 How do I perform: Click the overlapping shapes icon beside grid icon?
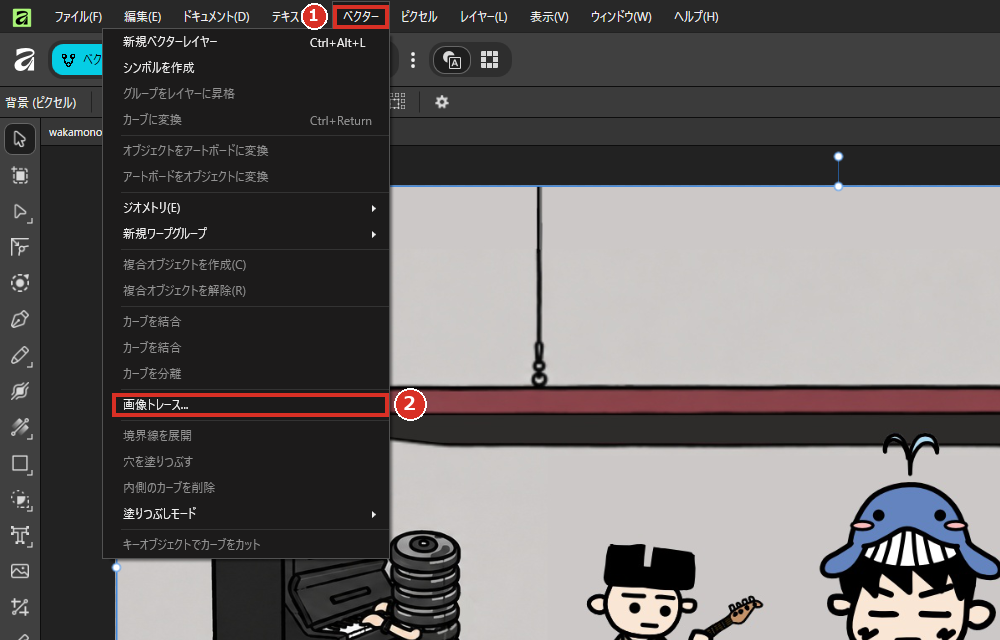(x=452, y=60)
